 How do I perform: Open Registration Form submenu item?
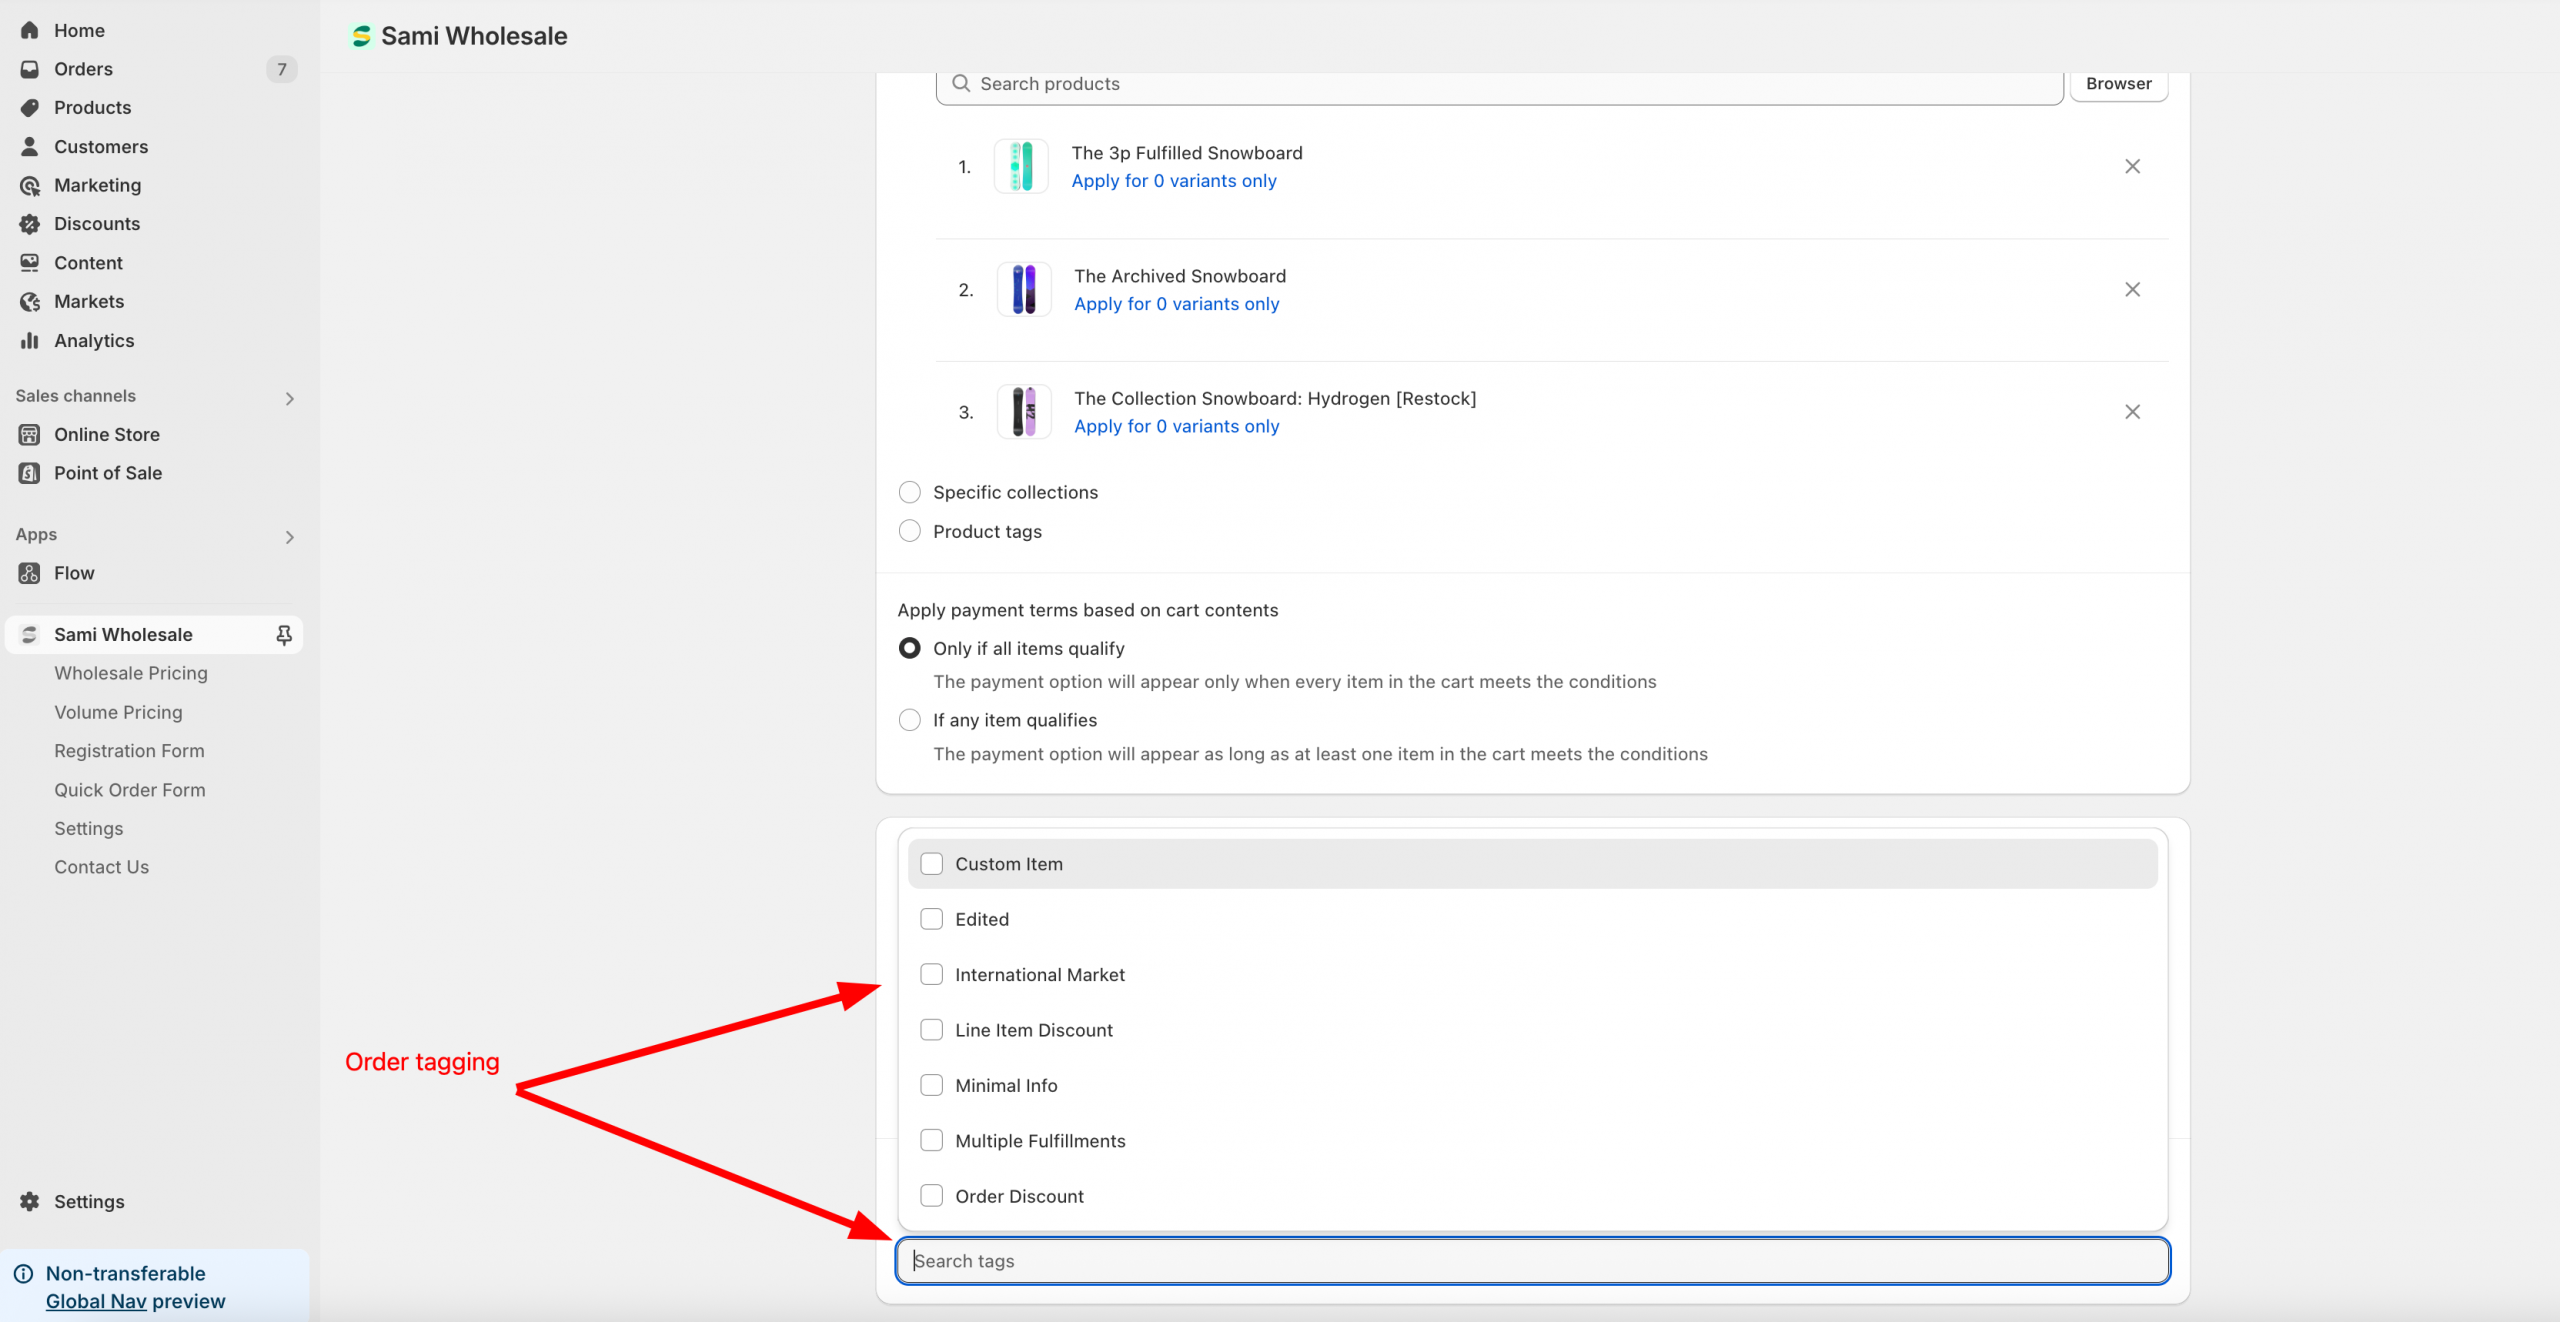[129, 751]
